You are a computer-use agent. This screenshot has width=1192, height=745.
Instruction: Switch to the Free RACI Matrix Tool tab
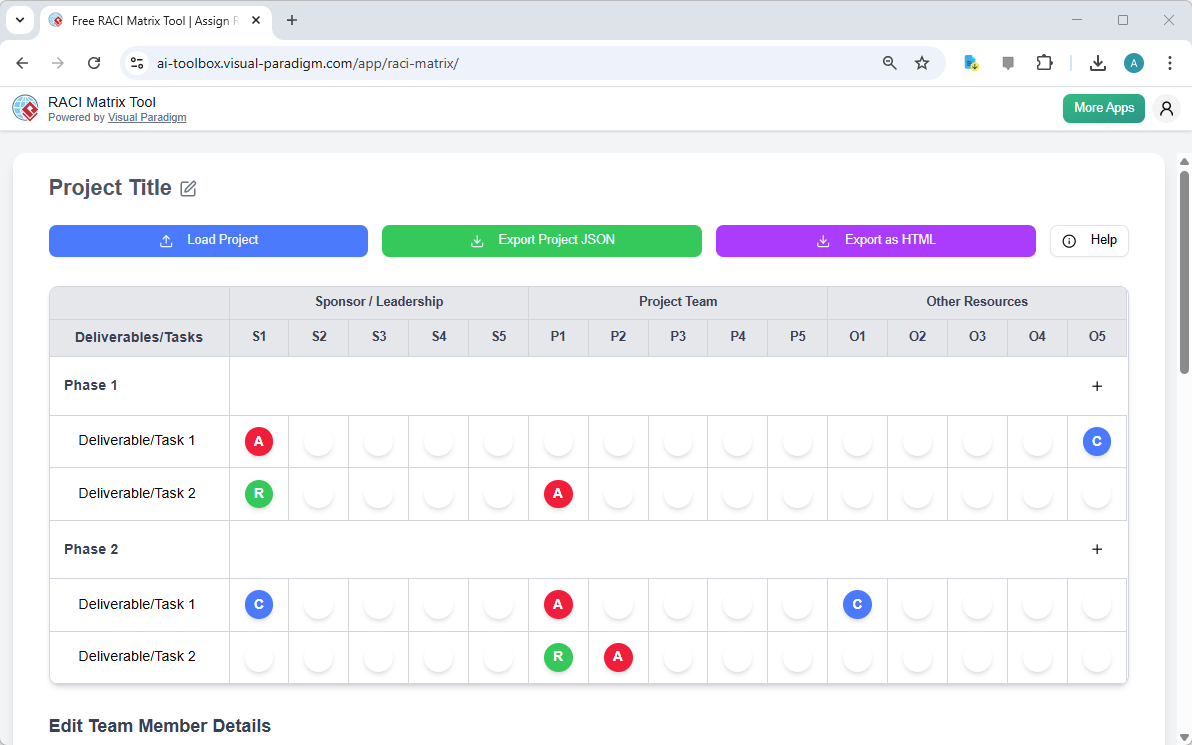tap(140, 20)
